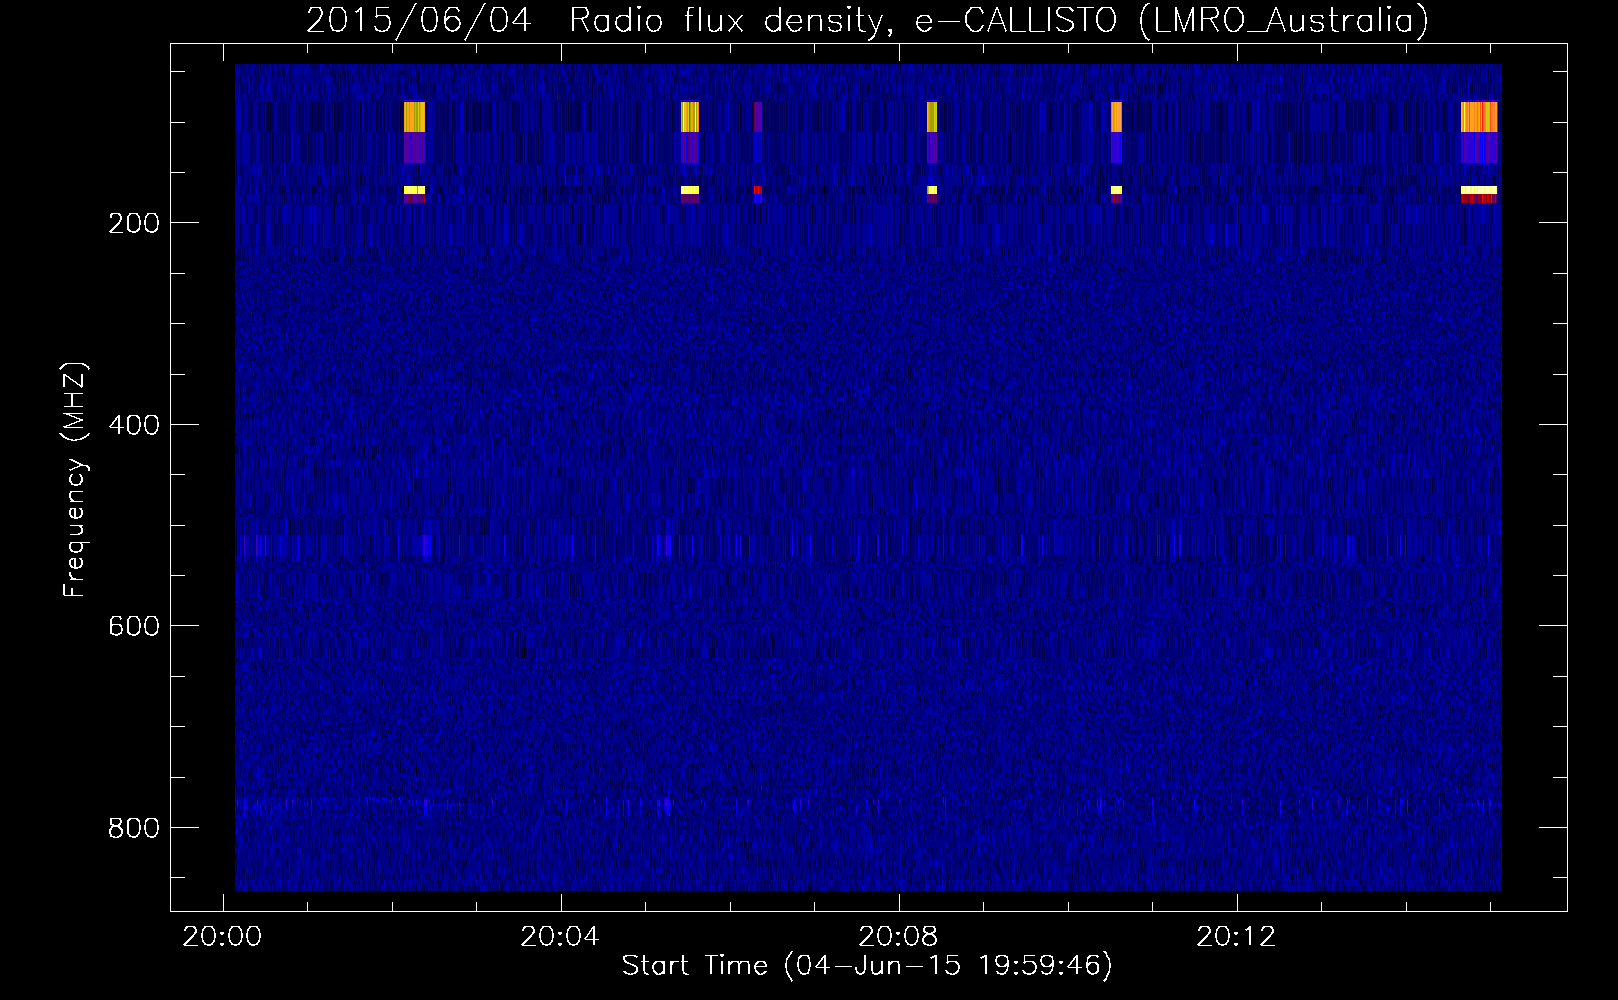Click the 400 frequency tick label

pyautogui.click(x=134, y=425)
